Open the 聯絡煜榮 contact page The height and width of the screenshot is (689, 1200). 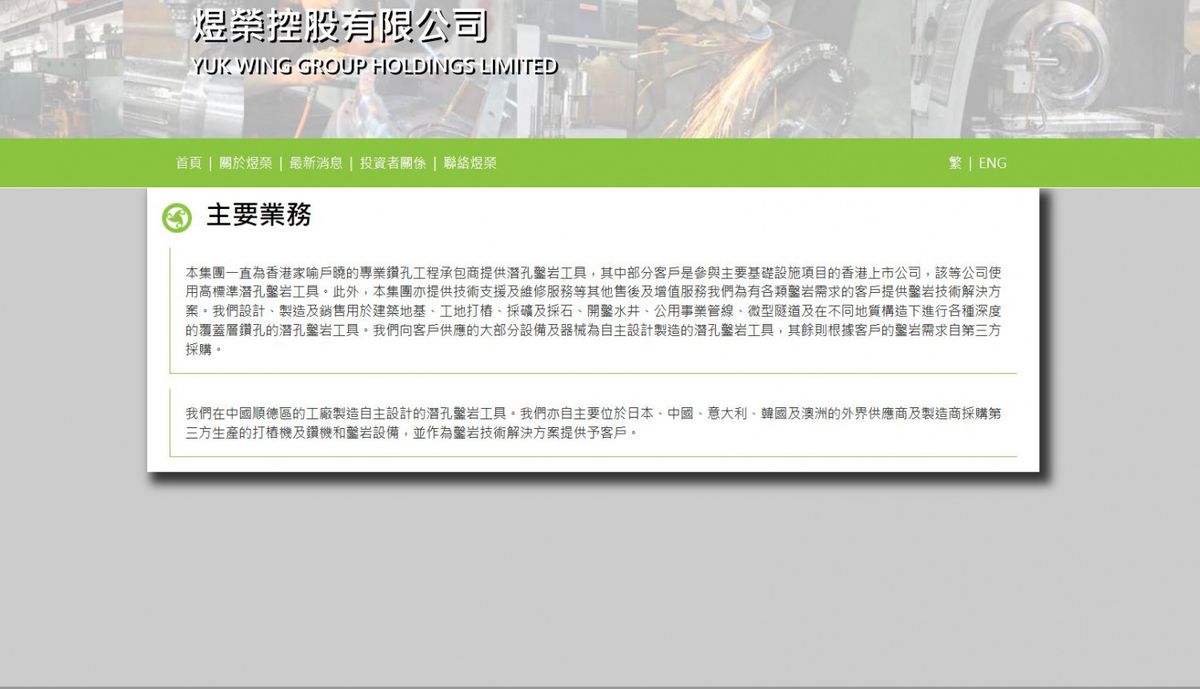470,163
